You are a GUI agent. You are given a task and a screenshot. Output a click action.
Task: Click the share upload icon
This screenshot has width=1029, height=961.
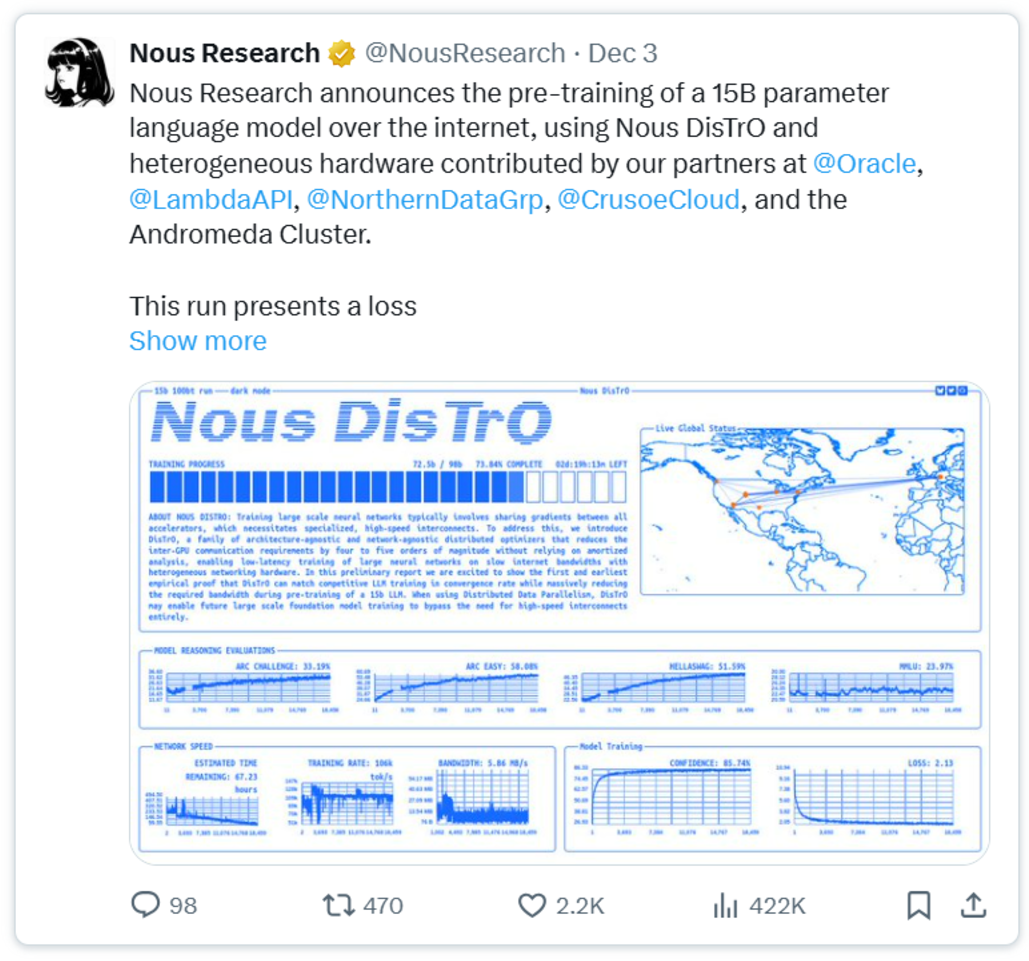973,905
